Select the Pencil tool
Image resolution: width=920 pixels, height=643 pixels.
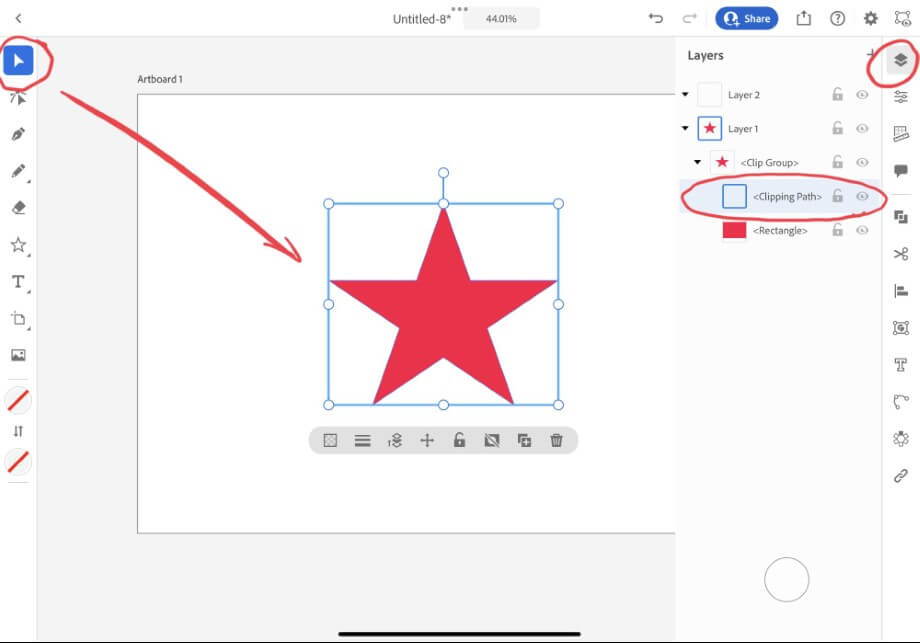click(x=18, y=171)
